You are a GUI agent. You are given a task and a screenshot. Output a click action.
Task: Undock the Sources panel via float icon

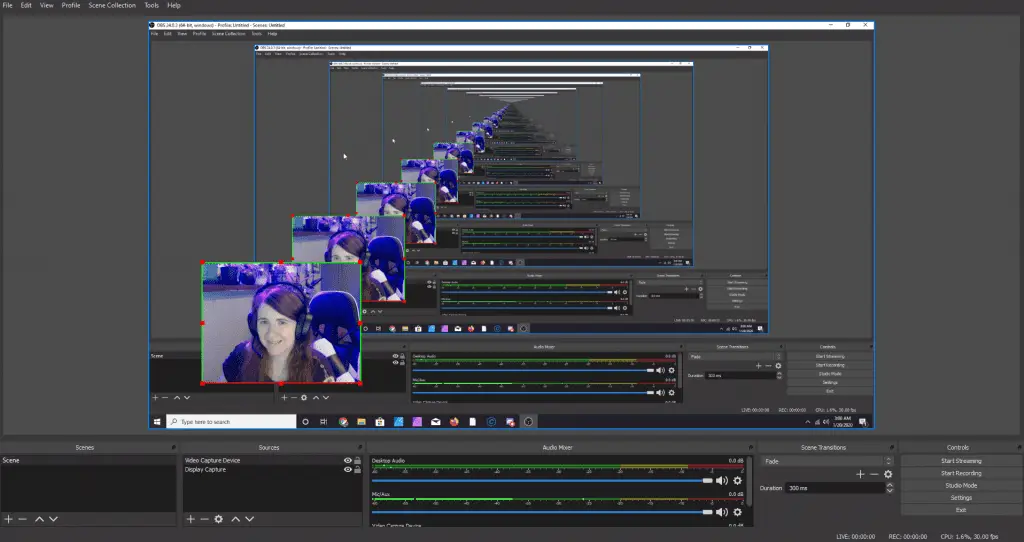tap(359, 447)
